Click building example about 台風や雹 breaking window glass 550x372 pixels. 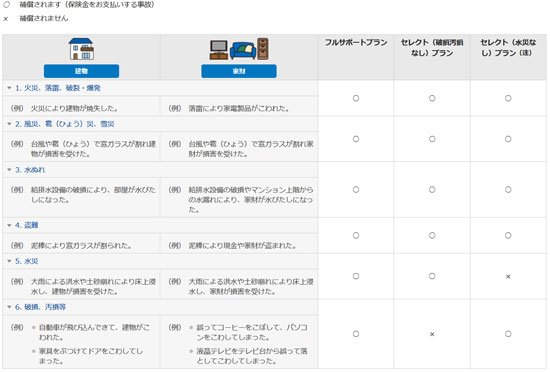(93, 149)
